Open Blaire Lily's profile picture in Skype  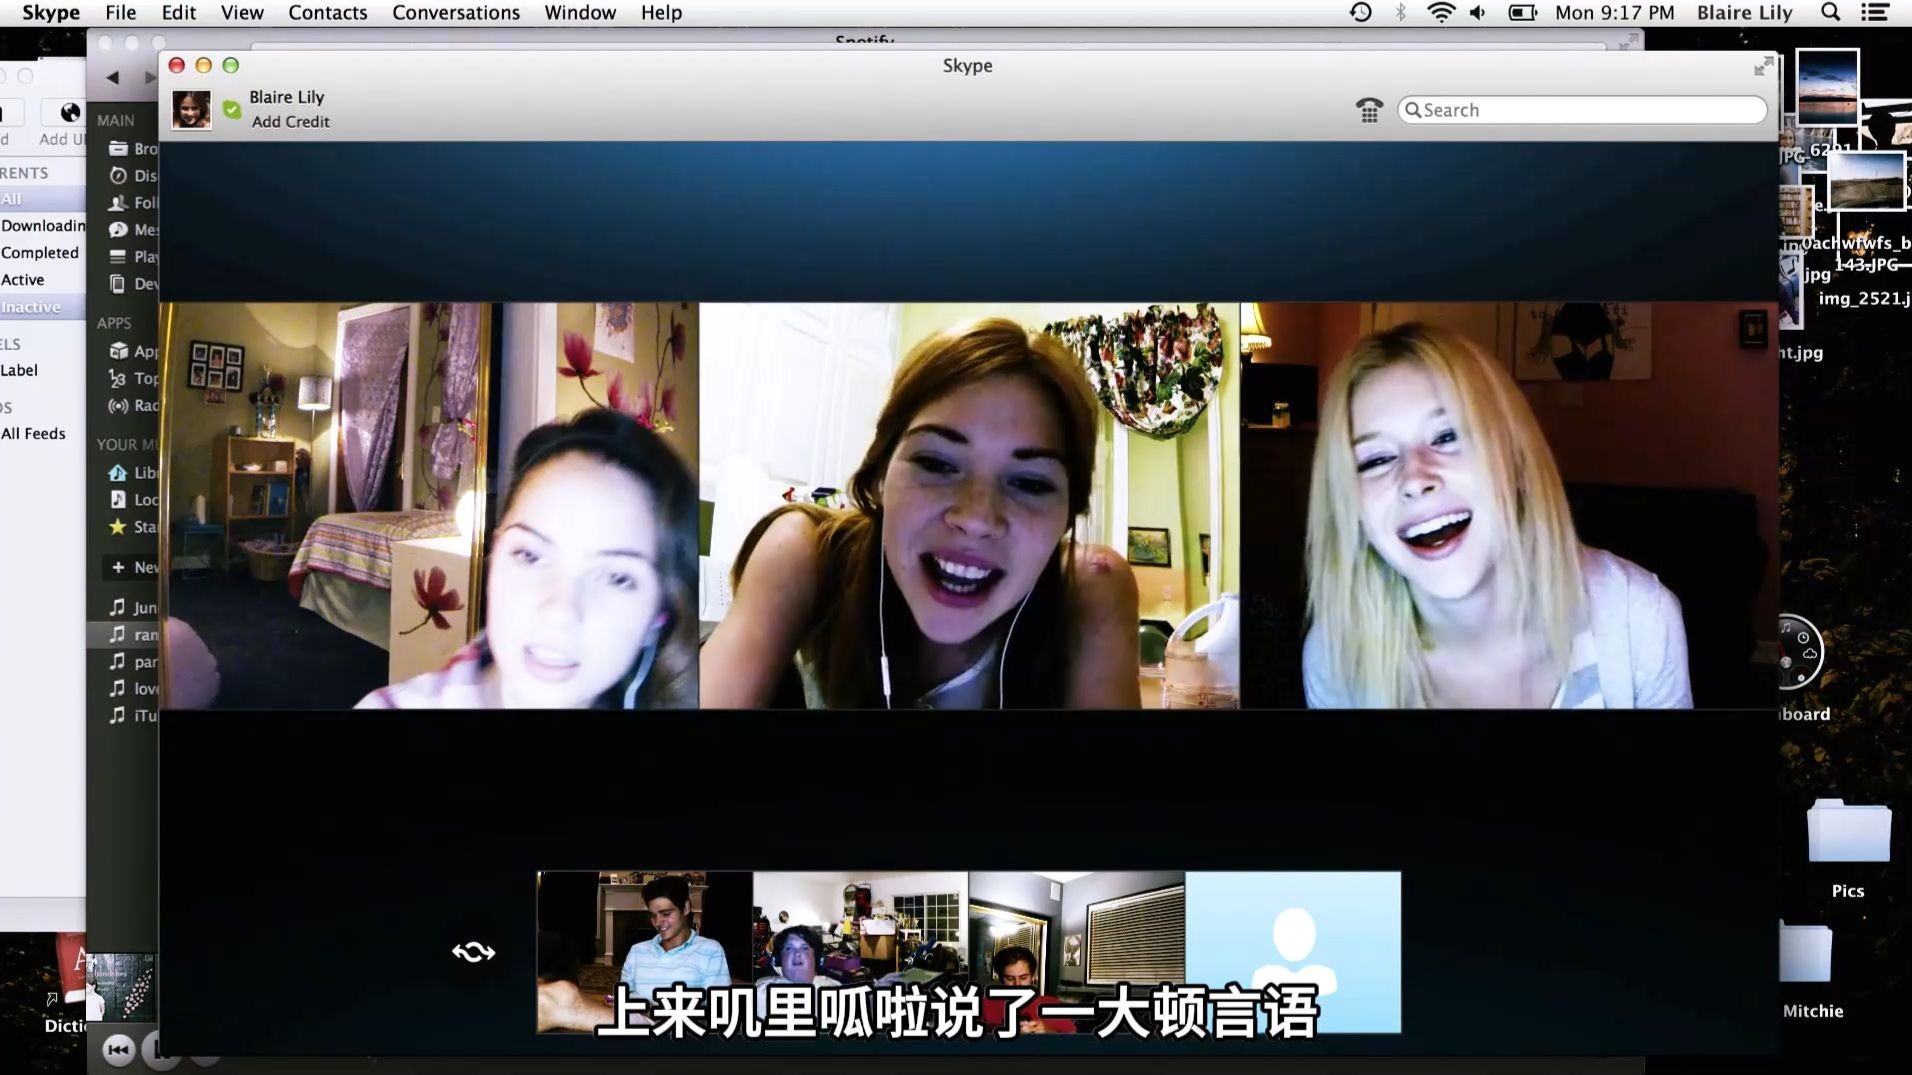(191, 109)
